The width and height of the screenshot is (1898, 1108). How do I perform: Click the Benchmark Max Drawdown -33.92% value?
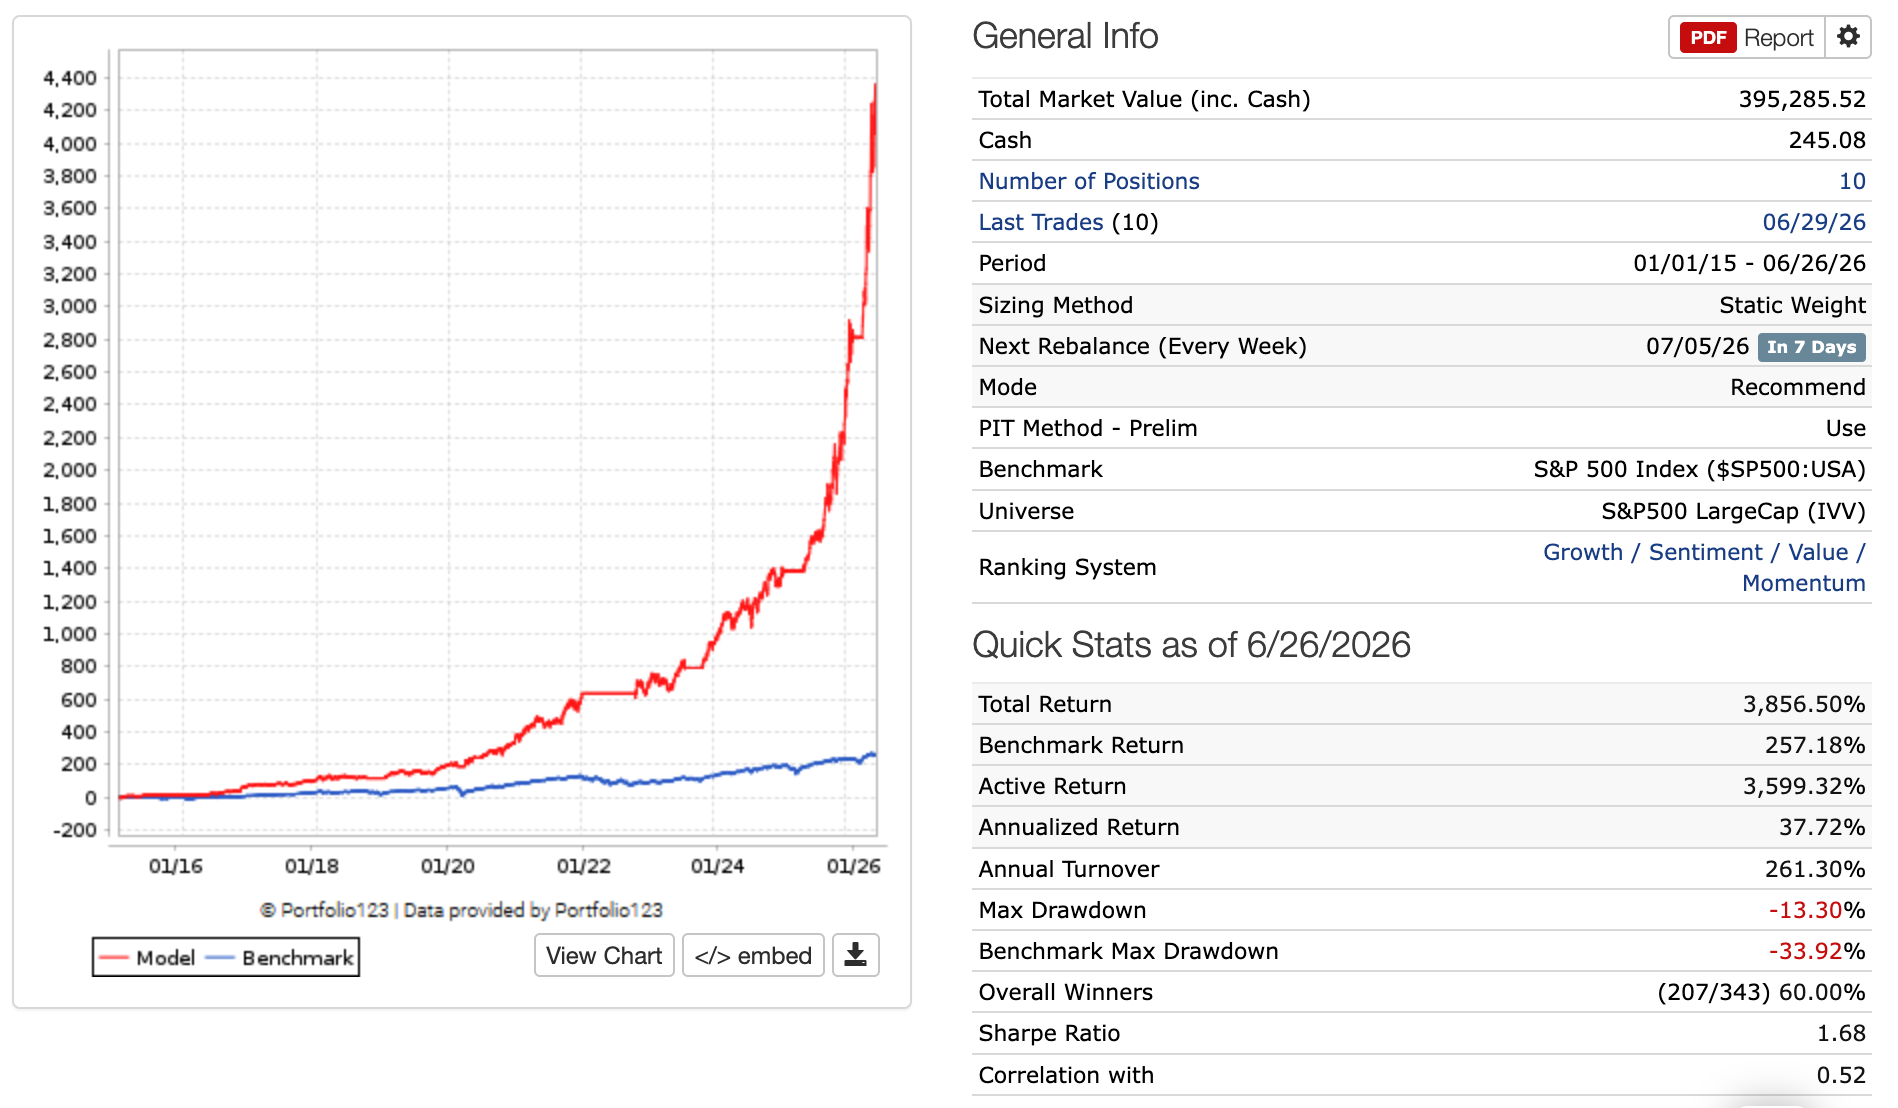pyautogui.click(x=1816, y=951)
